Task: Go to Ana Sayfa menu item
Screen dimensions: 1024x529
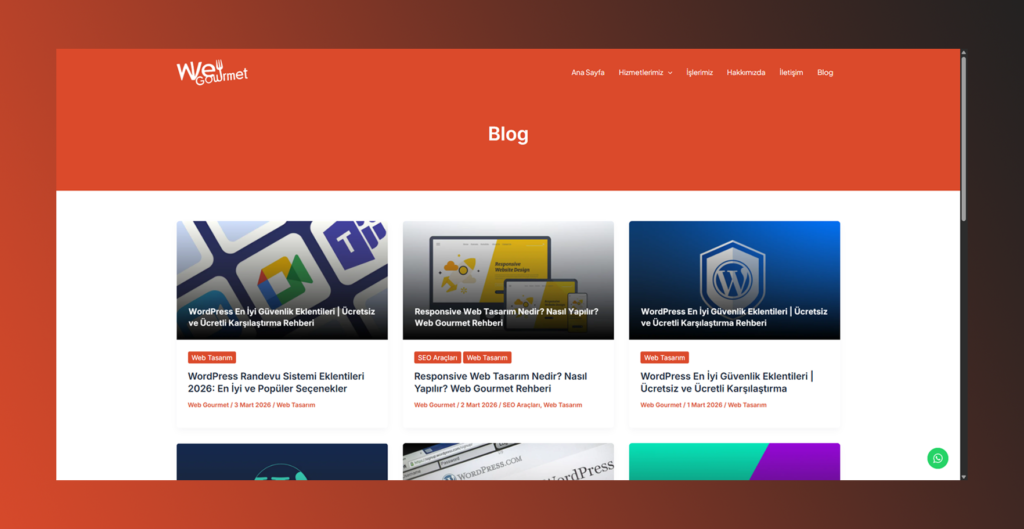Action: coord(588,72)
